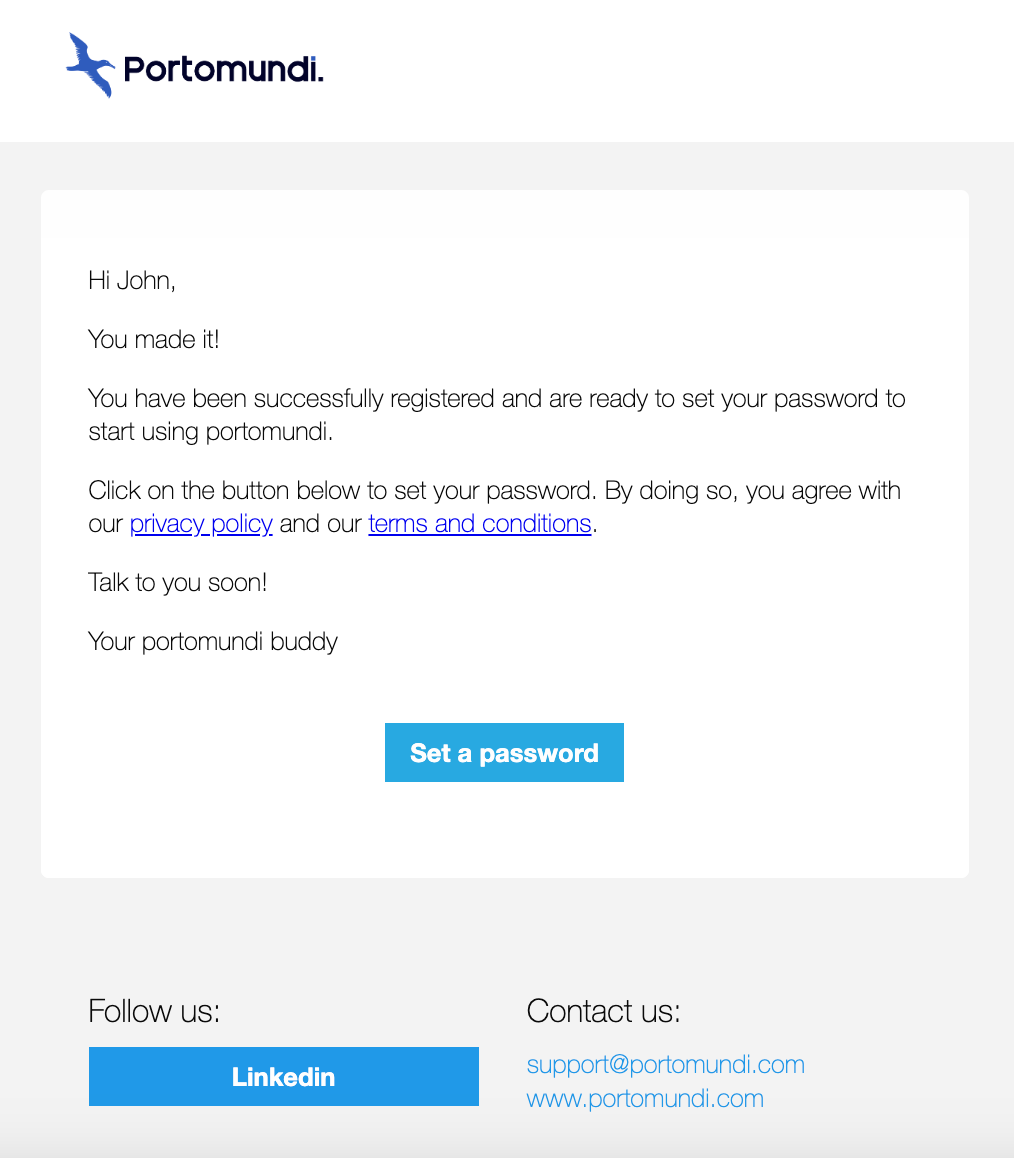Click the words 'and our' between links

321,524
